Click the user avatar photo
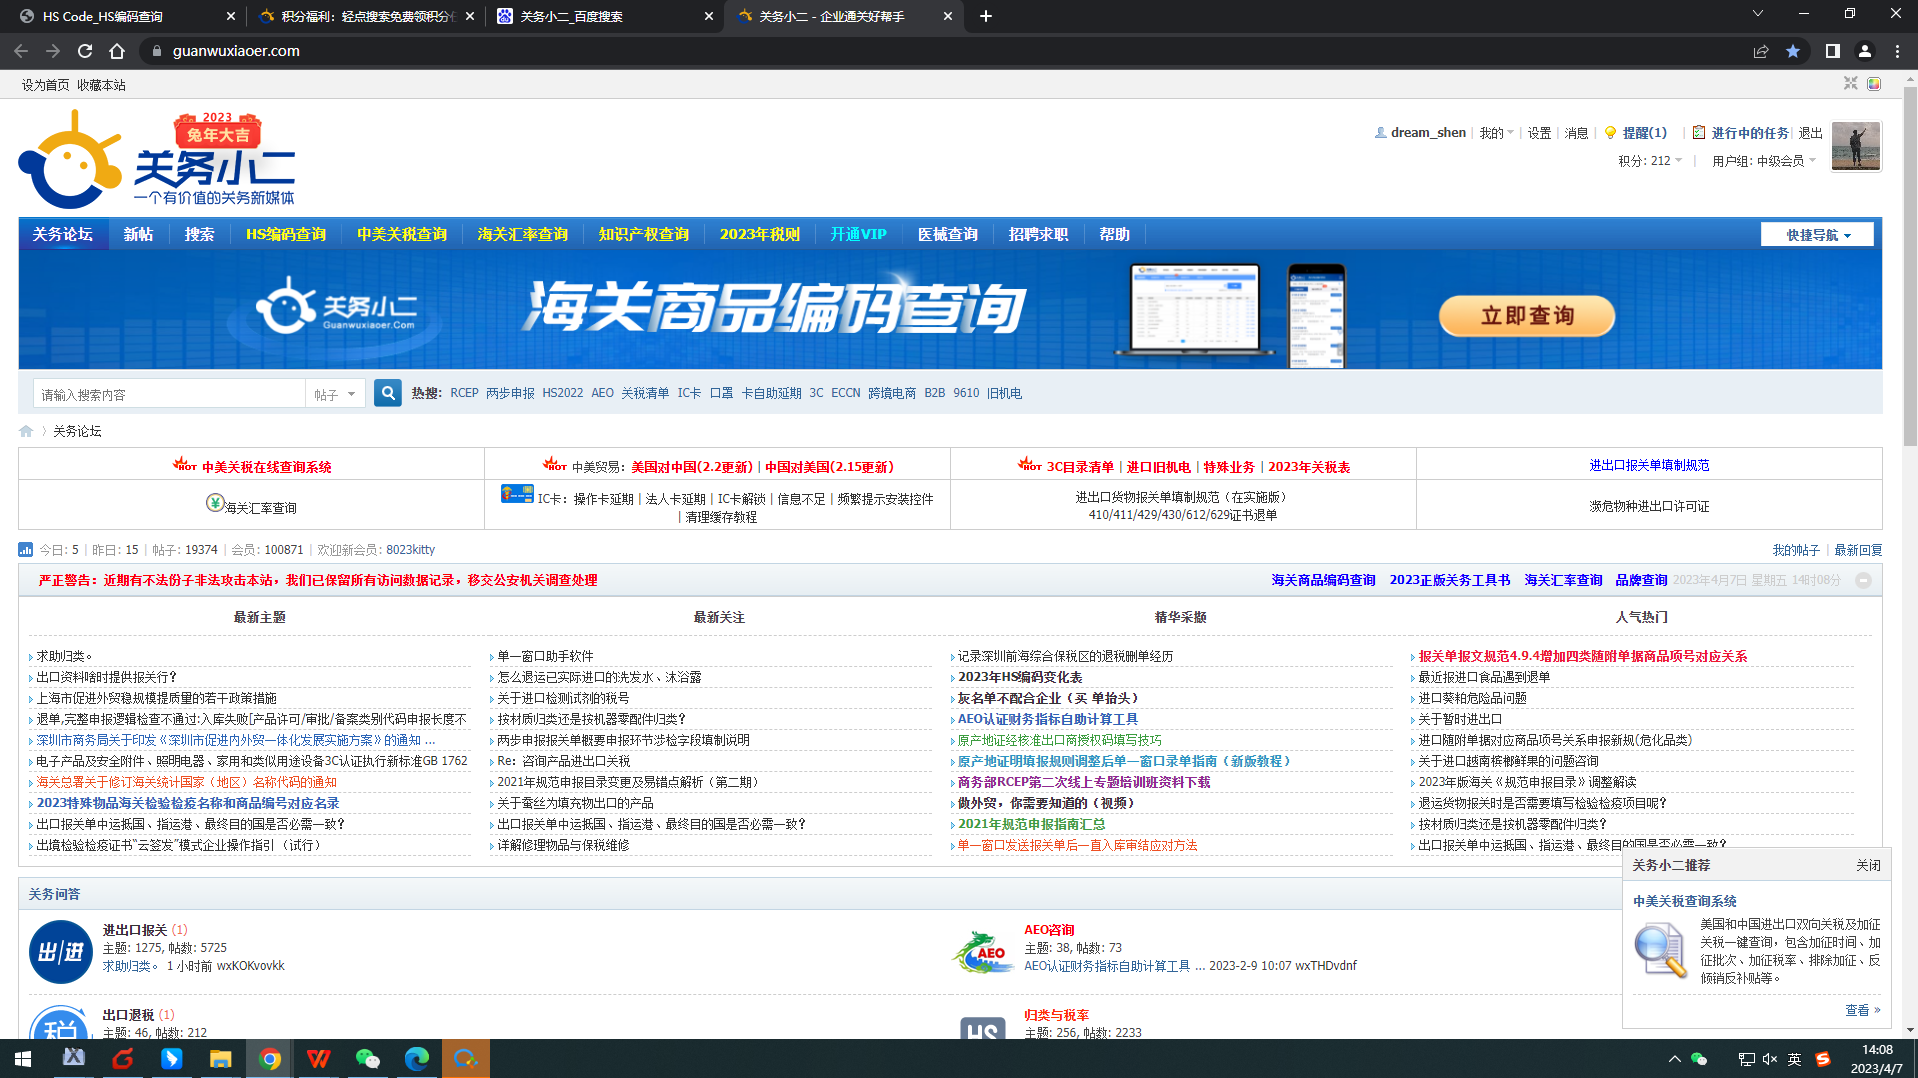The height and width of the screenshot is (1078, 1918). point(1855,146)
